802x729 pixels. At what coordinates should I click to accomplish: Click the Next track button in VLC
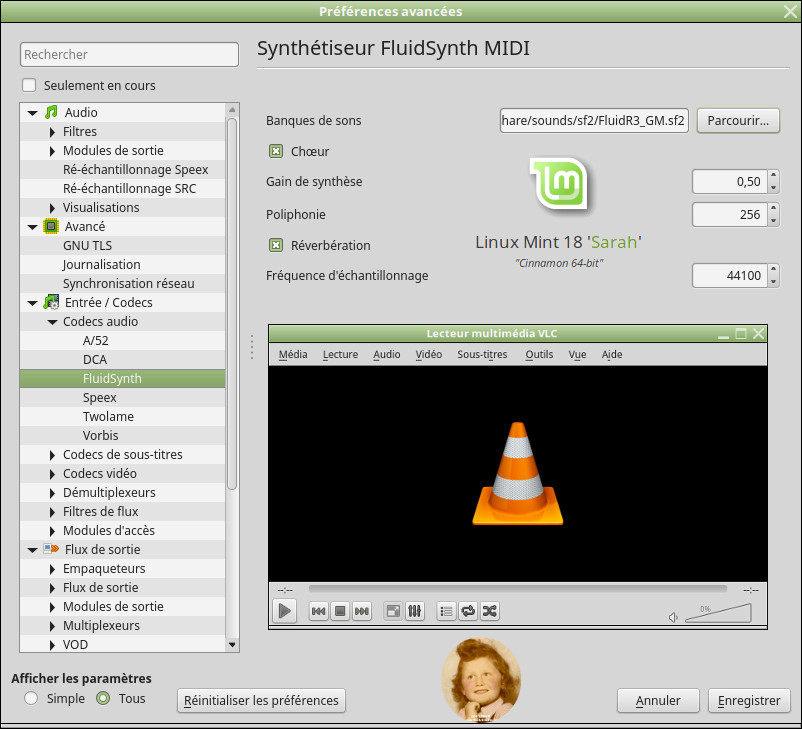pos(362,611)
